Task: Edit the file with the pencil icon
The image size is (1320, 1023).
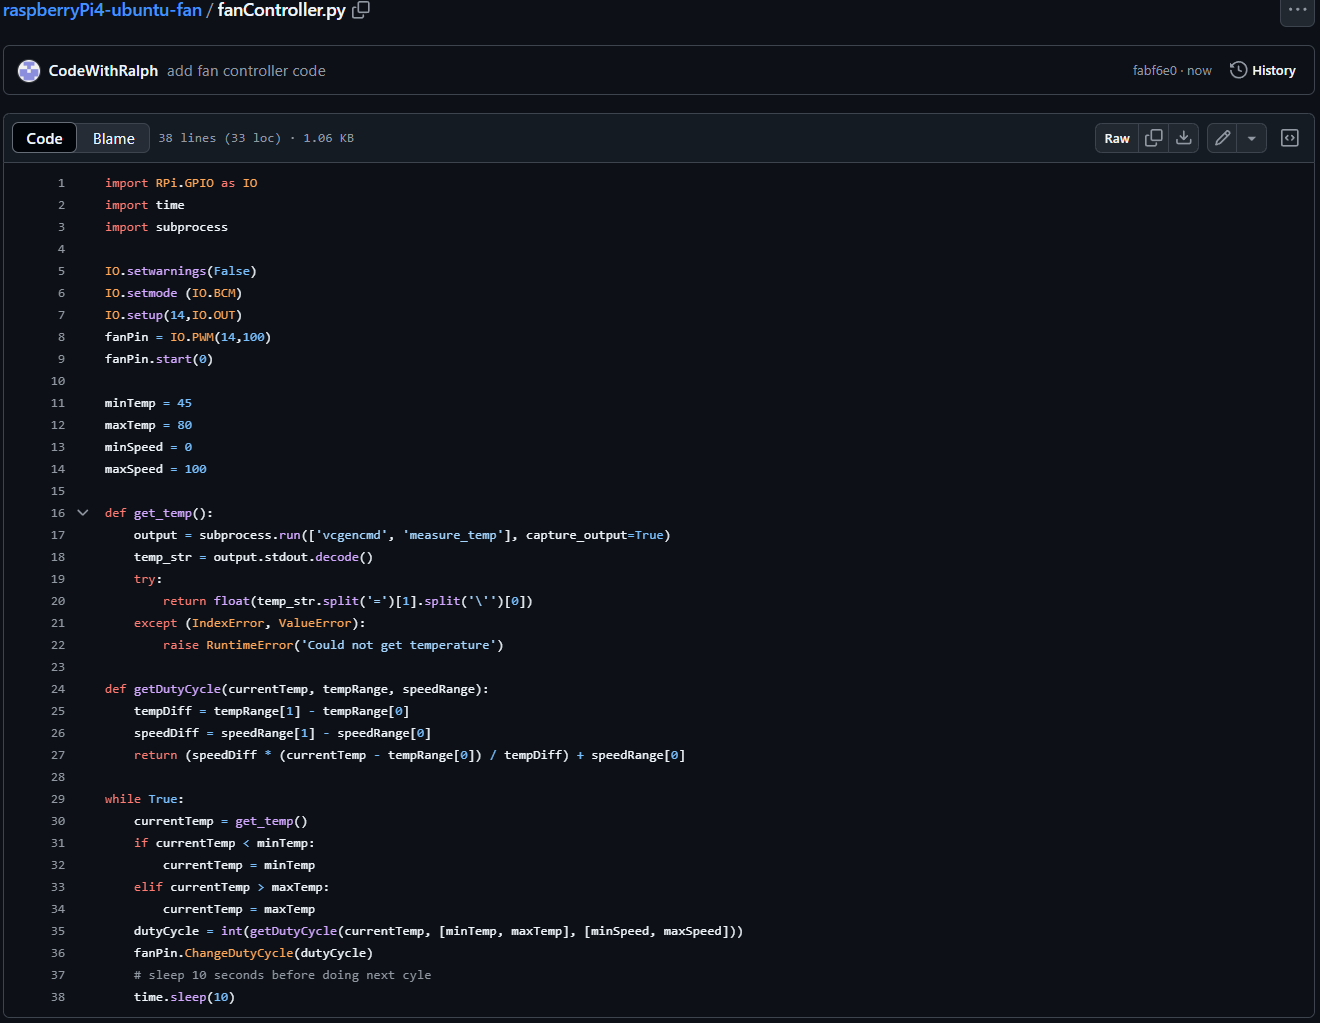Action: (x=1222, y=138)
